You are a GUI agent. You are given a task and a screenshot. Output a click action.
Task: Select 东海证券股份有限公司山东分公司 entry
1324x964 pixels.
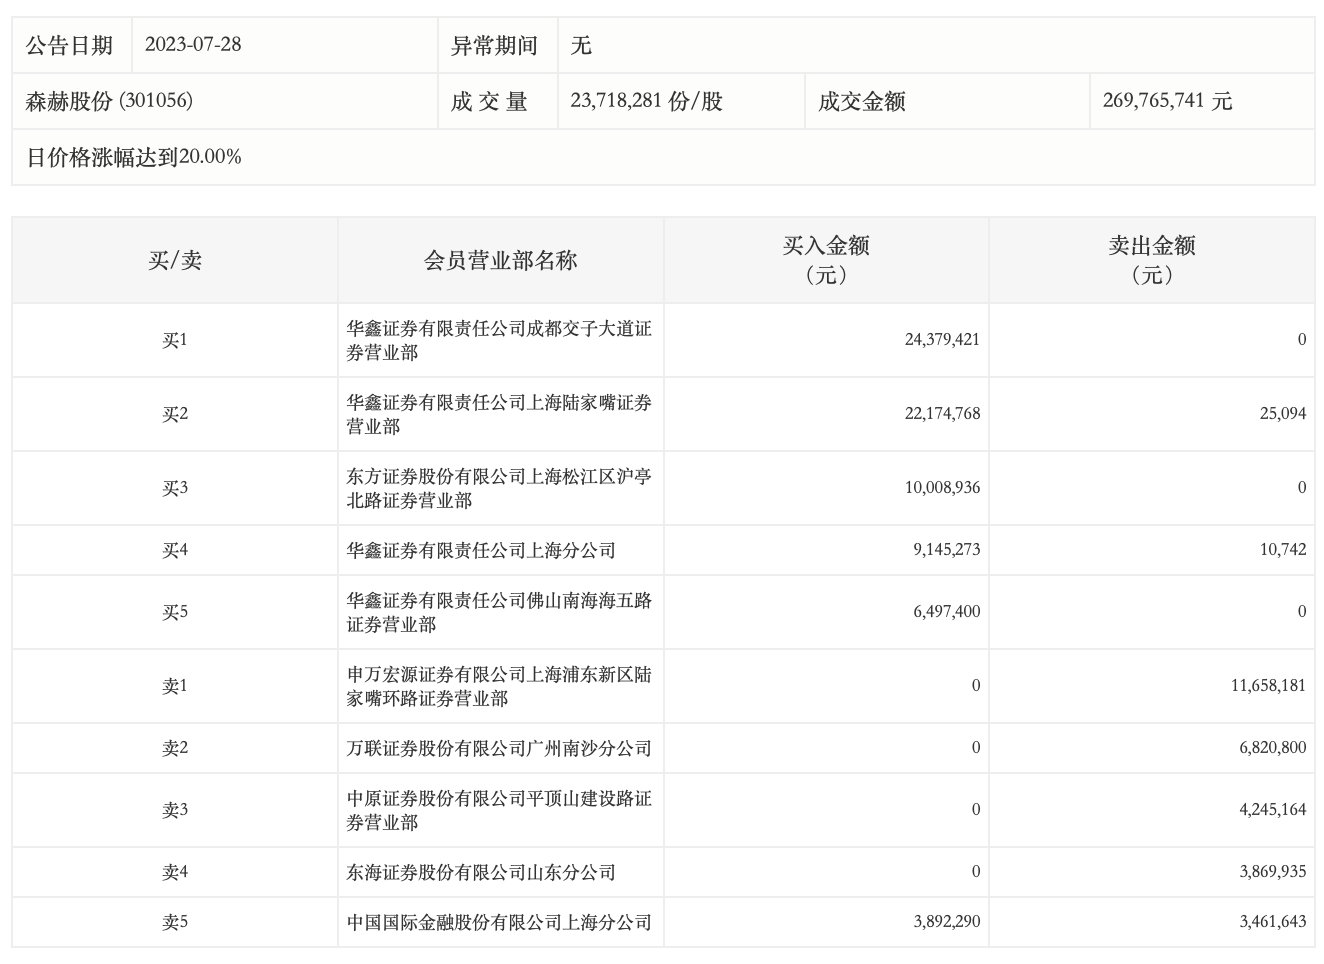click(x=481, y=872)
